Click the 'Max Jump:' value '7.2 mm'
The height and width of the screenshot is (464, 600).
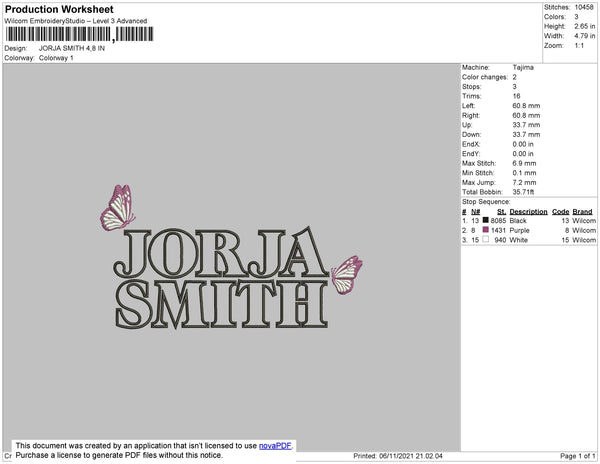point(524,182)
